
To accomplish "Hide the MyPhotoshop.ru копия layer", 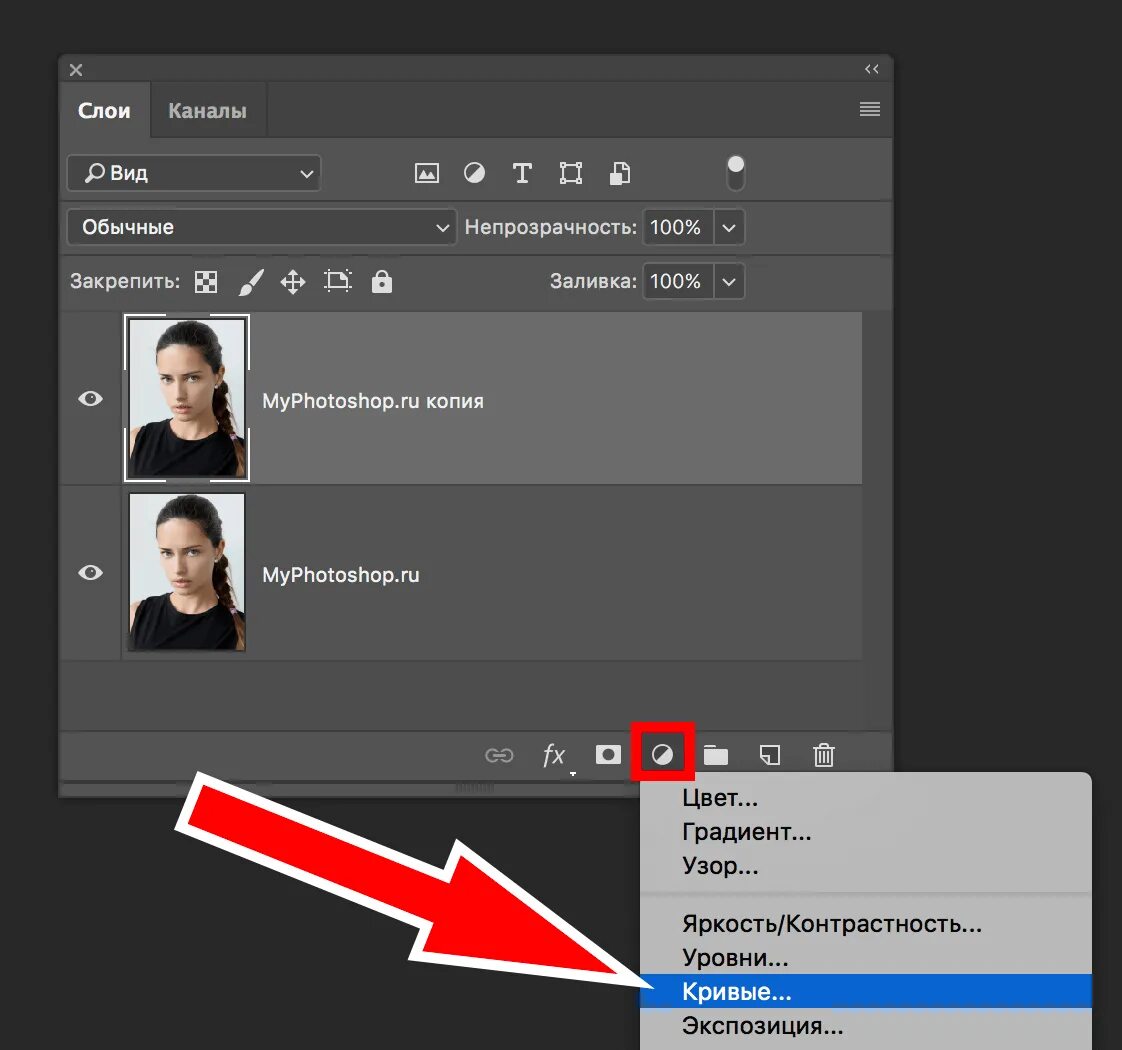I will tap(90, 399).
